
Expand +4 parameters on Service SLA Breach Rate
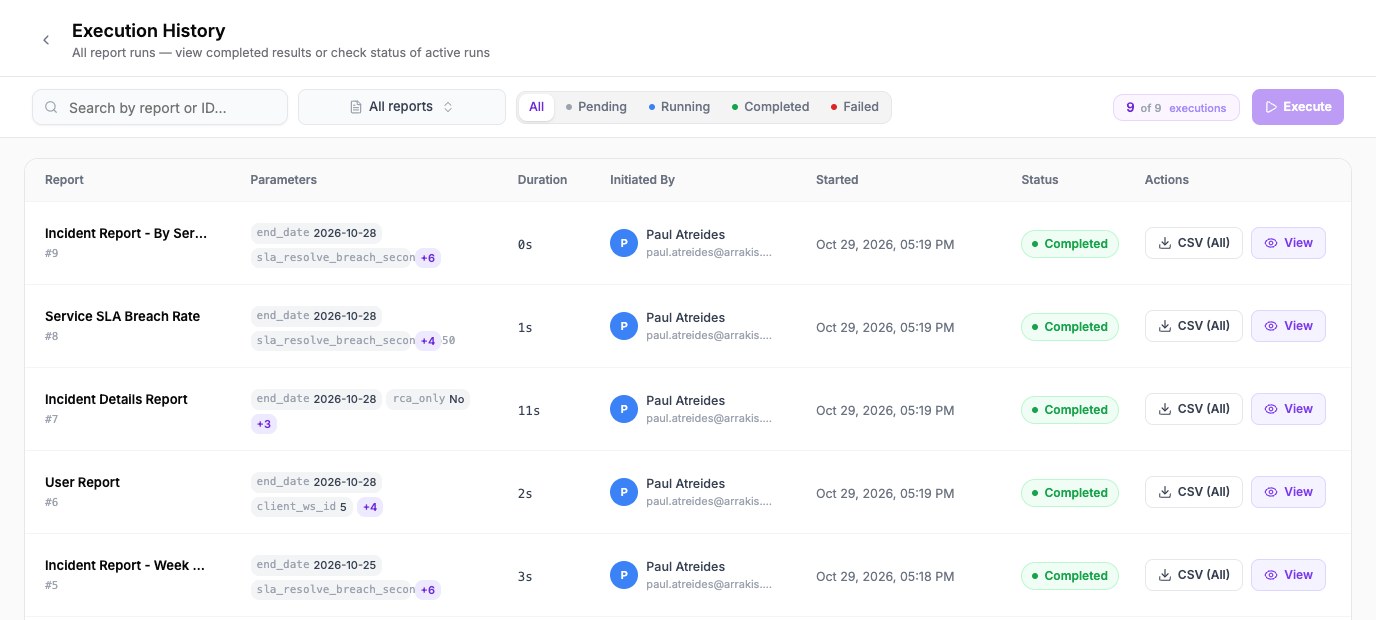(428, 341)
